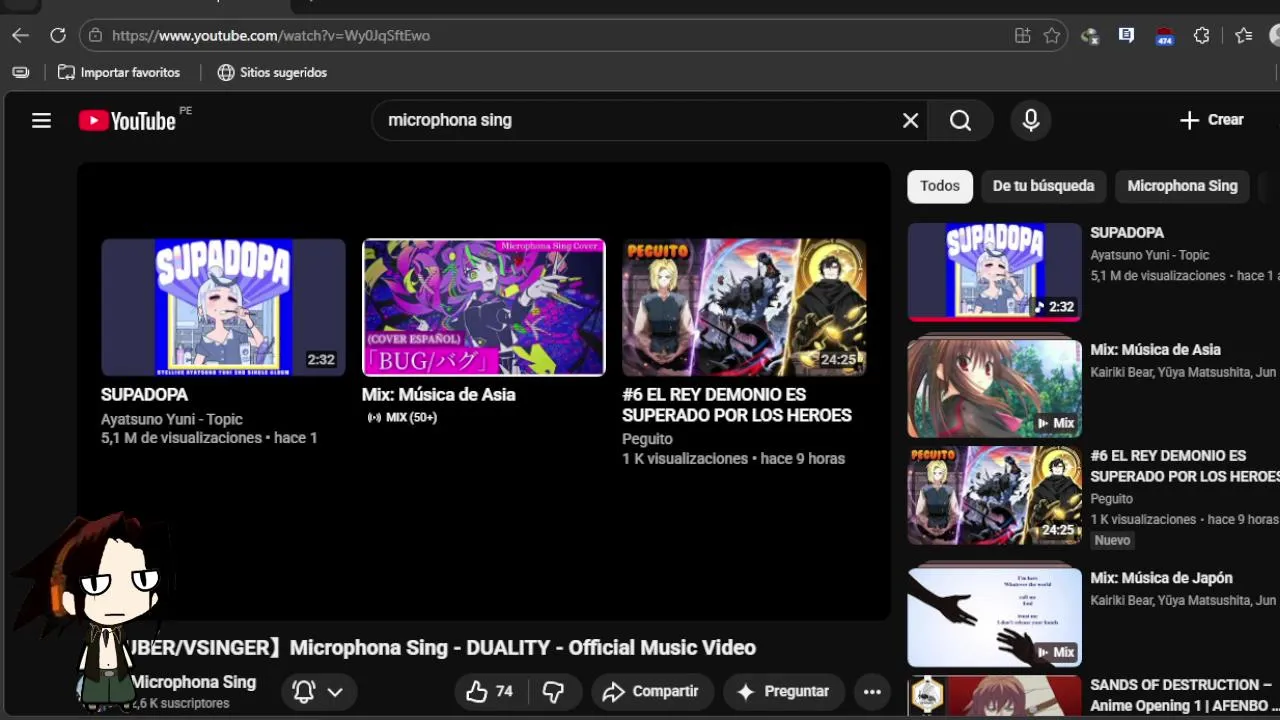
Task: Go to YouTube home via the logo
Action: click(128, 121)
